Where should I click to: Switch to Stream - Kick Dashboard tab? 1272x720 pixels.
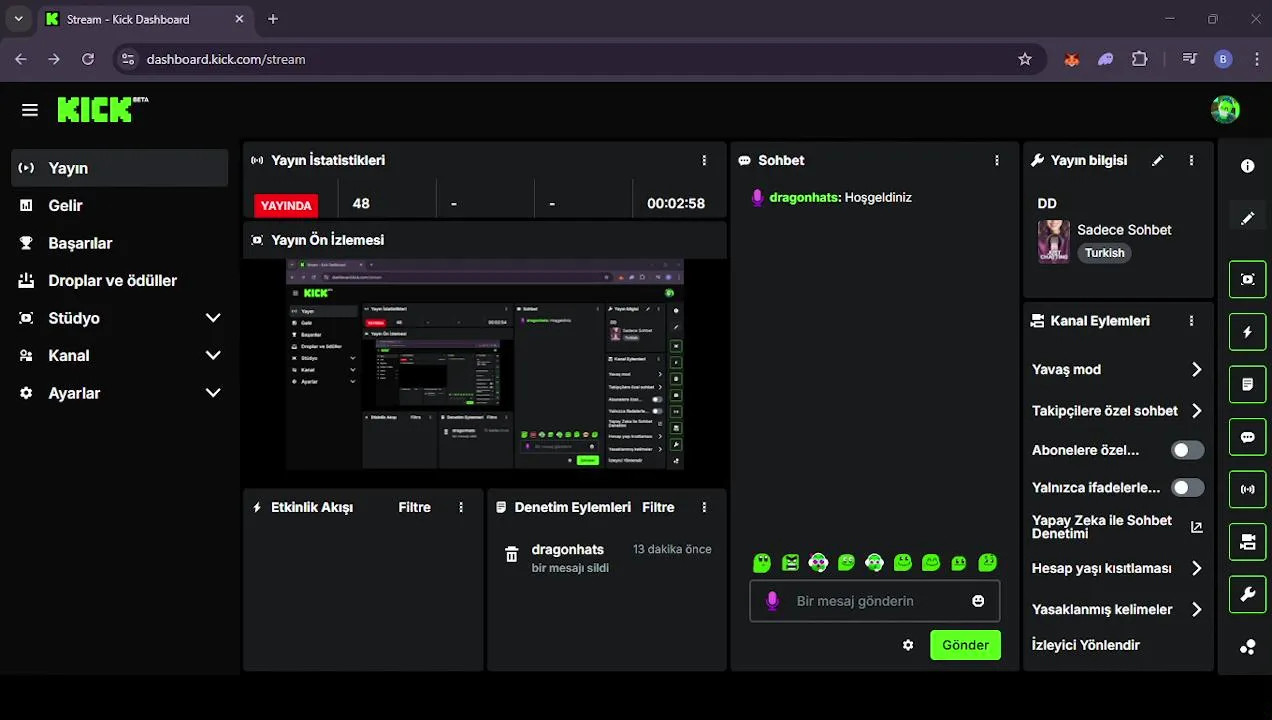click(145, 19)
